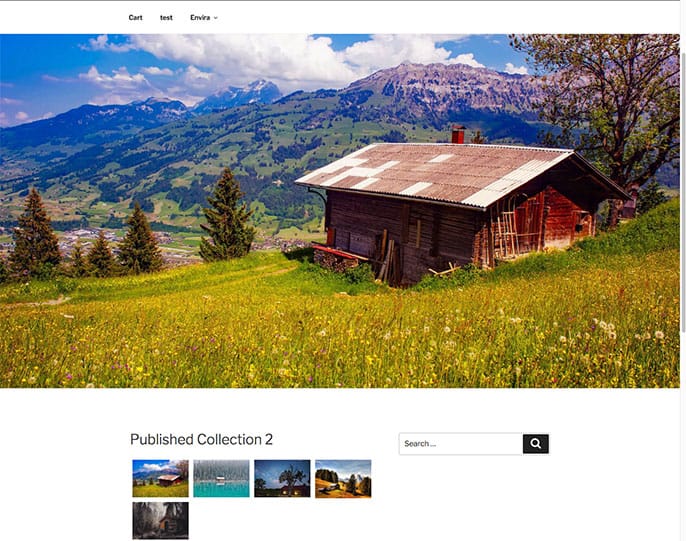The image size is (686, 541).
Task: Select the first thumbnail in the collection
Action: (161, 478)
